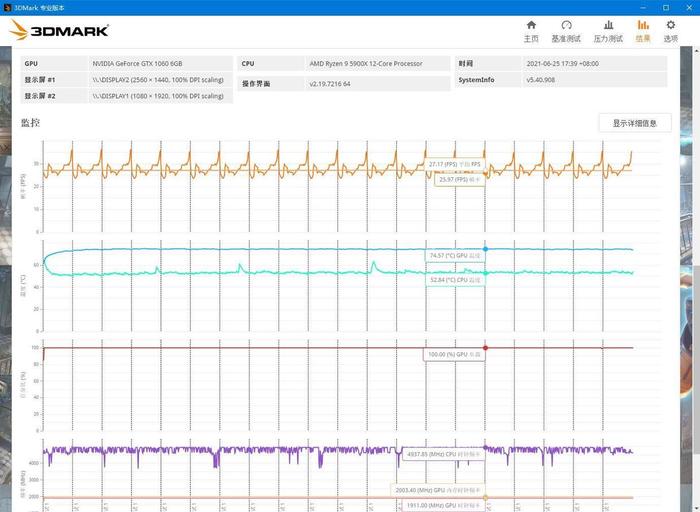Click the stress test bar-chart icon
The image size is (700, 512).
pyautogui.click(x=608, y=25)
